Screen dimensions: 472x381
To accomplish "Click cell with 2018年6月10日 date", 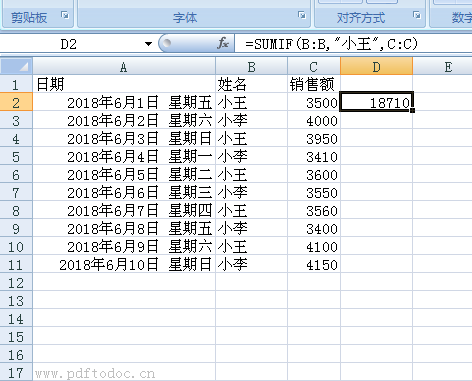I will 124,265.
